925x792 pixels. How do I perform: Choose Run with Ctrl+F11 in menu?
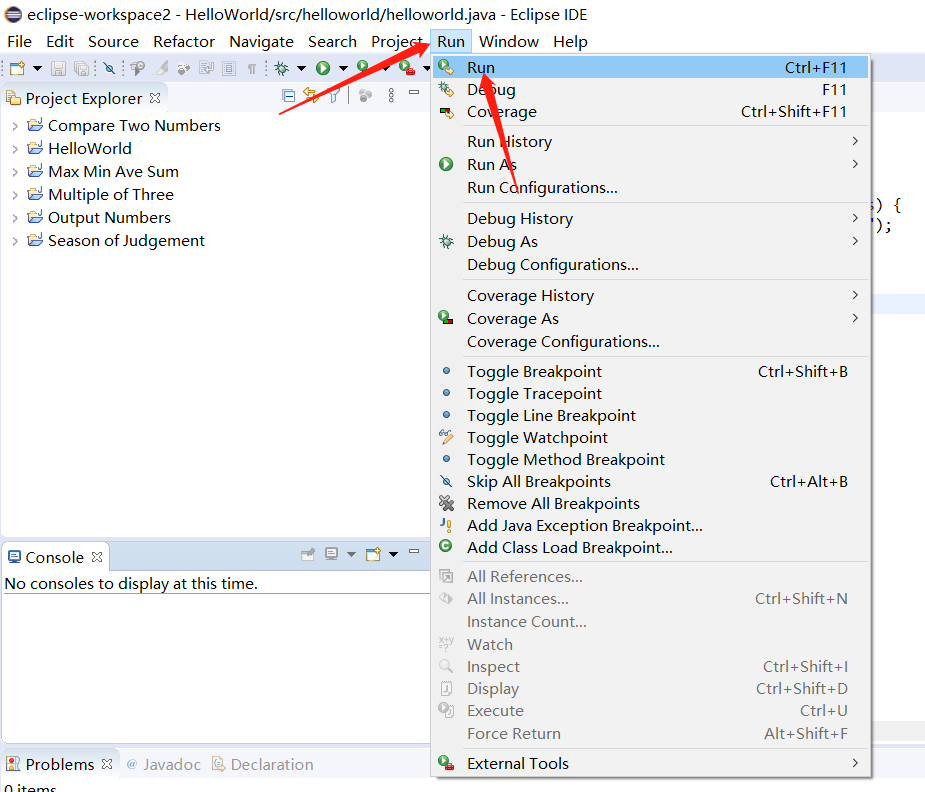tap(650, 67)
